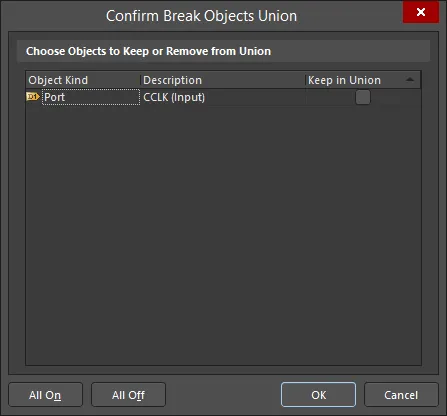Enable all objects with All On
The width and height of the screenshot is (447, 416).
tap(45, 395)
